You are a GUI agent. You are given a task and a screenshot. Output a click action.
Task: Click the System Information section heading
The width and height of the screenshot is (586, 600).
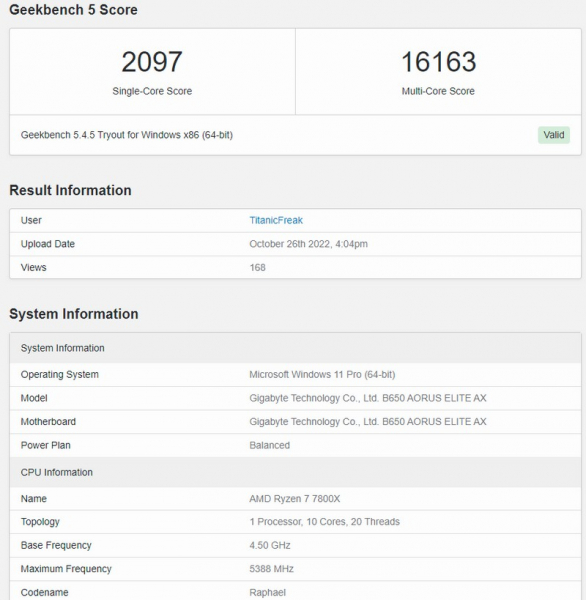pos(74,314)
